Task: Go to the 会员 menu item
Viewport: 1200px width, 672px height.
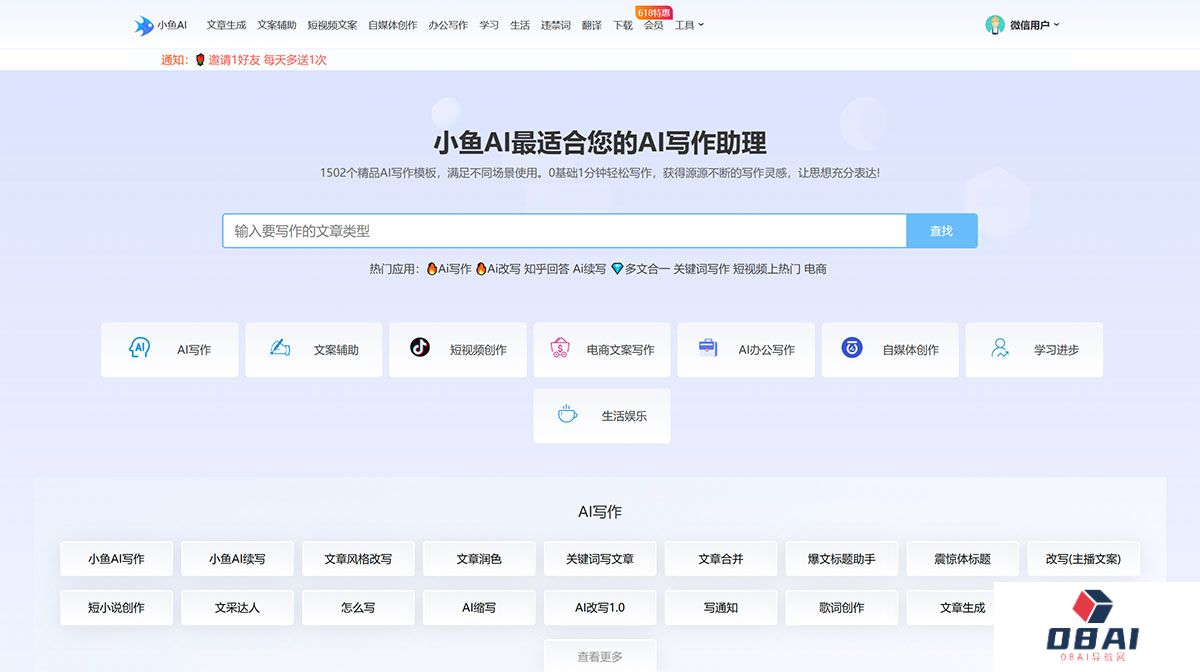Action: tap(653, 25)
